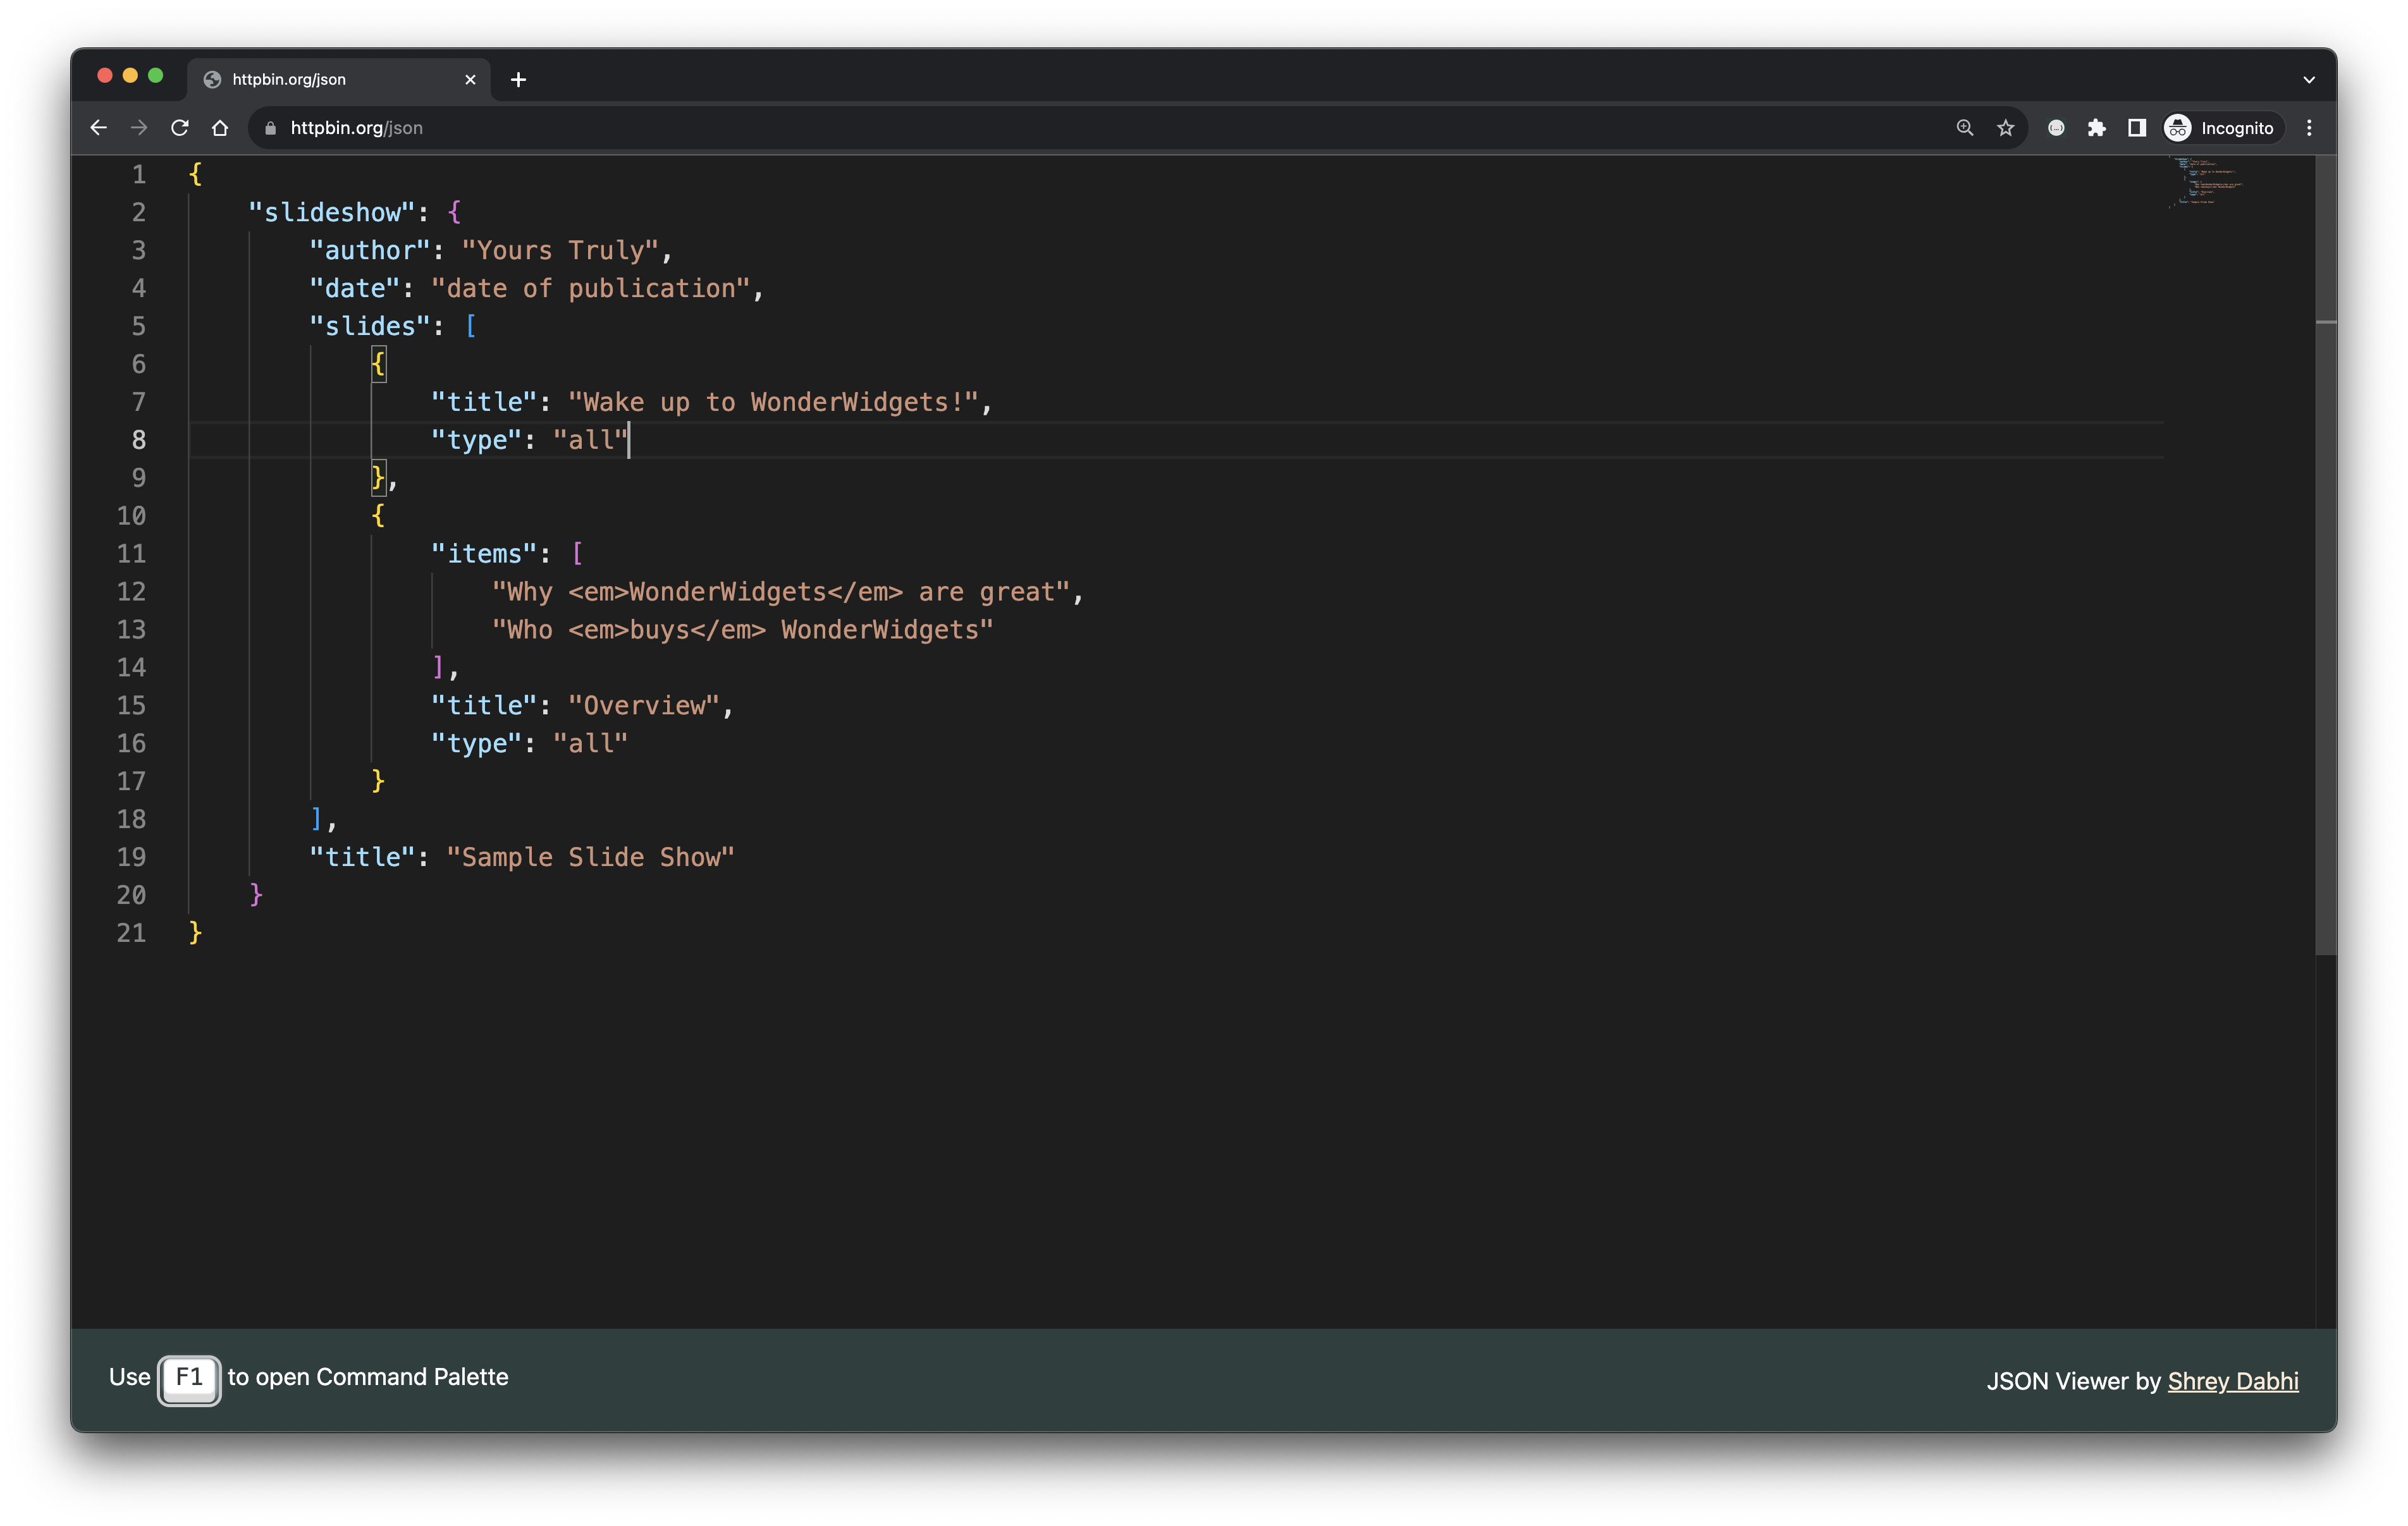Reload the httpbin.org/json page
Viewport: 2408px width, 1526px height.
180,128
